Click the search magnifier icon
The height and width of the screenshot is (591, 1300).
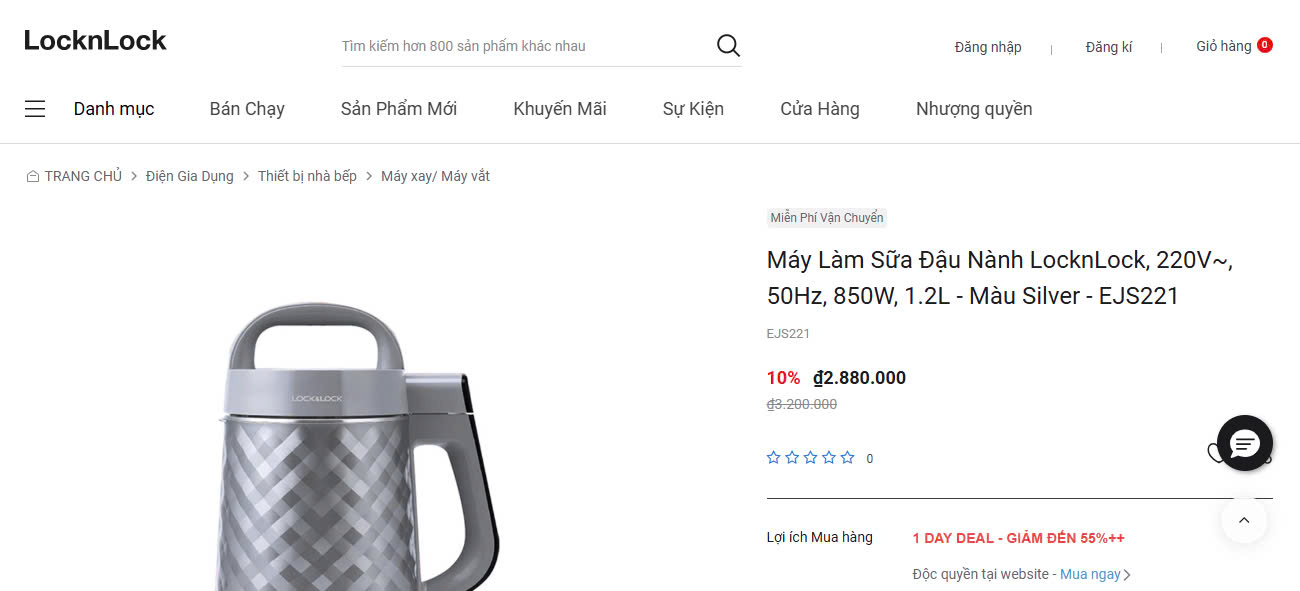click(728, 45)
